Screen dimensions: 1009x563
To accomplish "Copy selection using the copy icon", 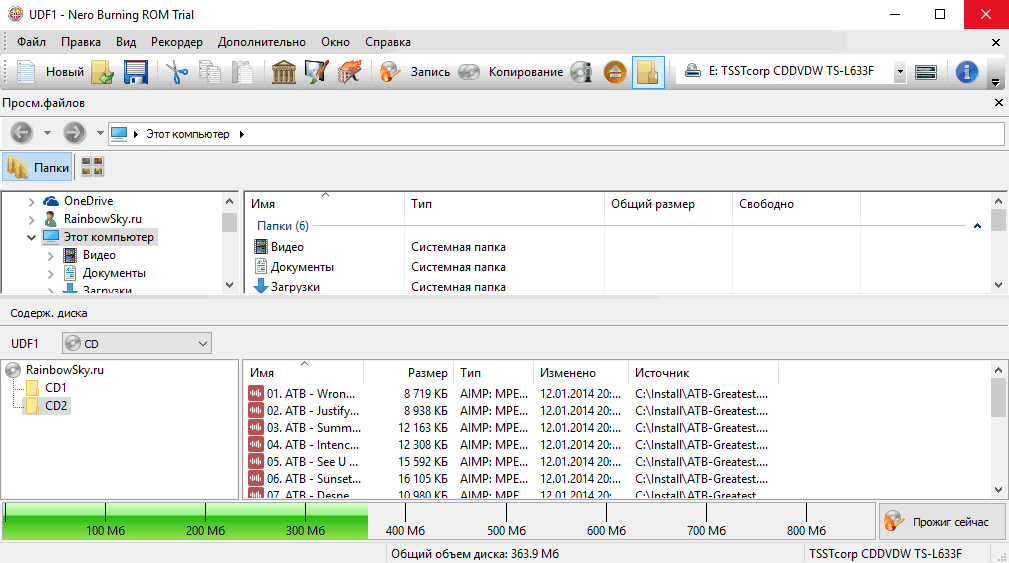I will [210, 71].
